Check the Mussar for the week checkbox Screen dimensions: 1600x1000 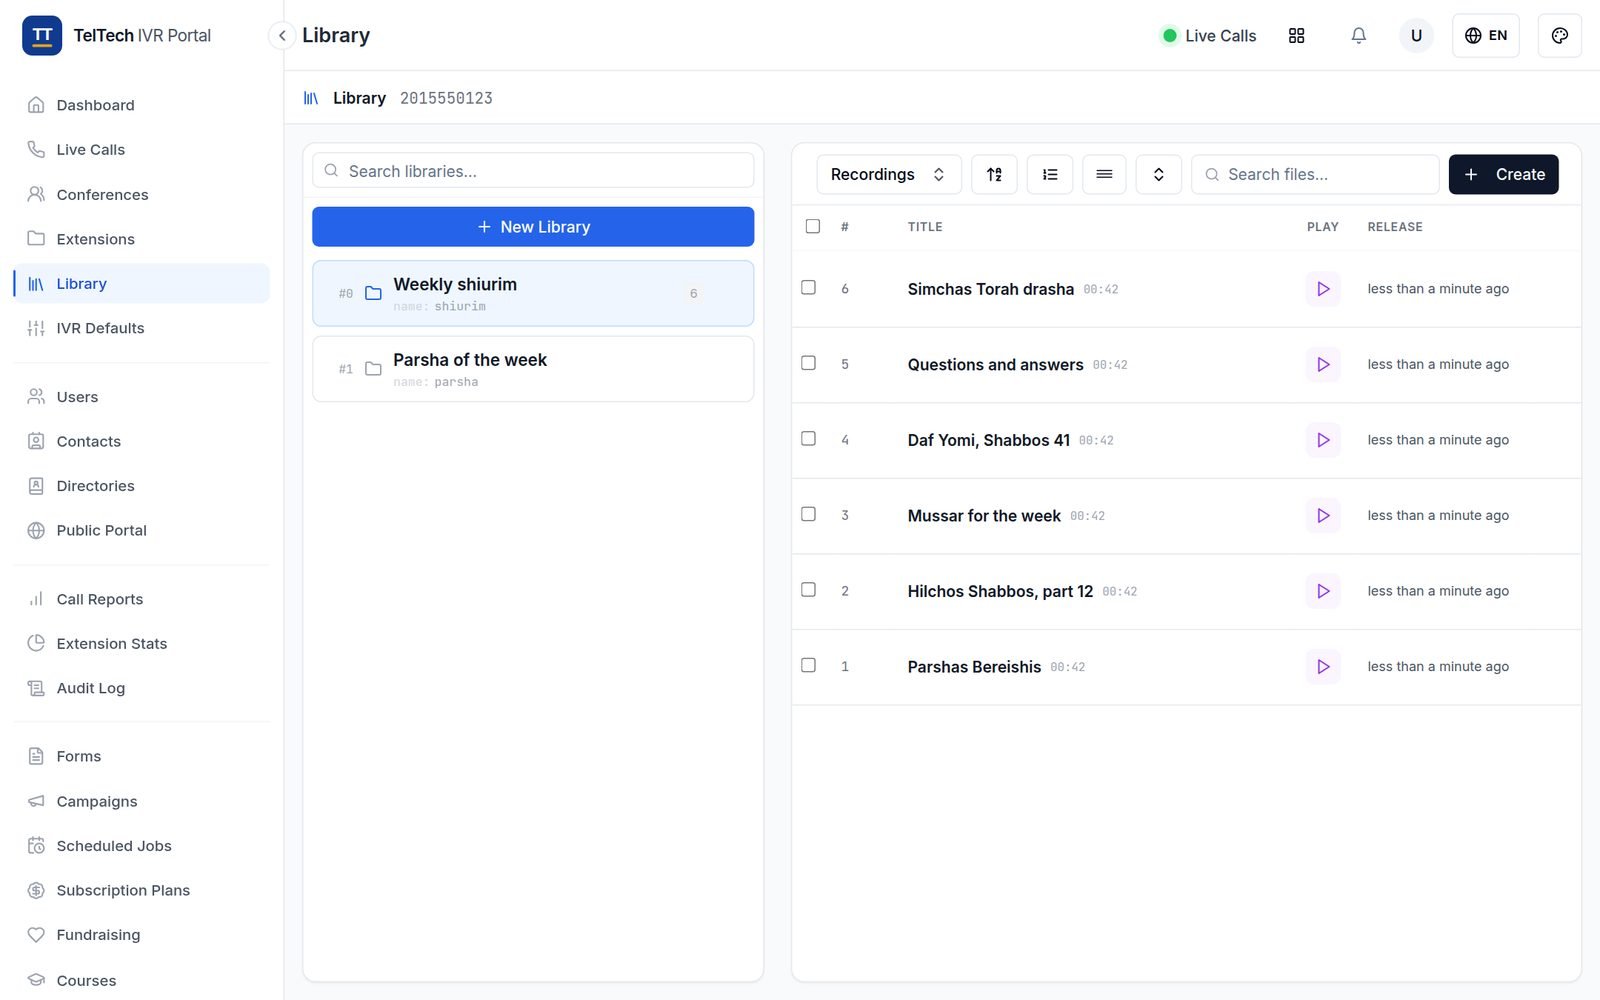(x=808, y=514)
